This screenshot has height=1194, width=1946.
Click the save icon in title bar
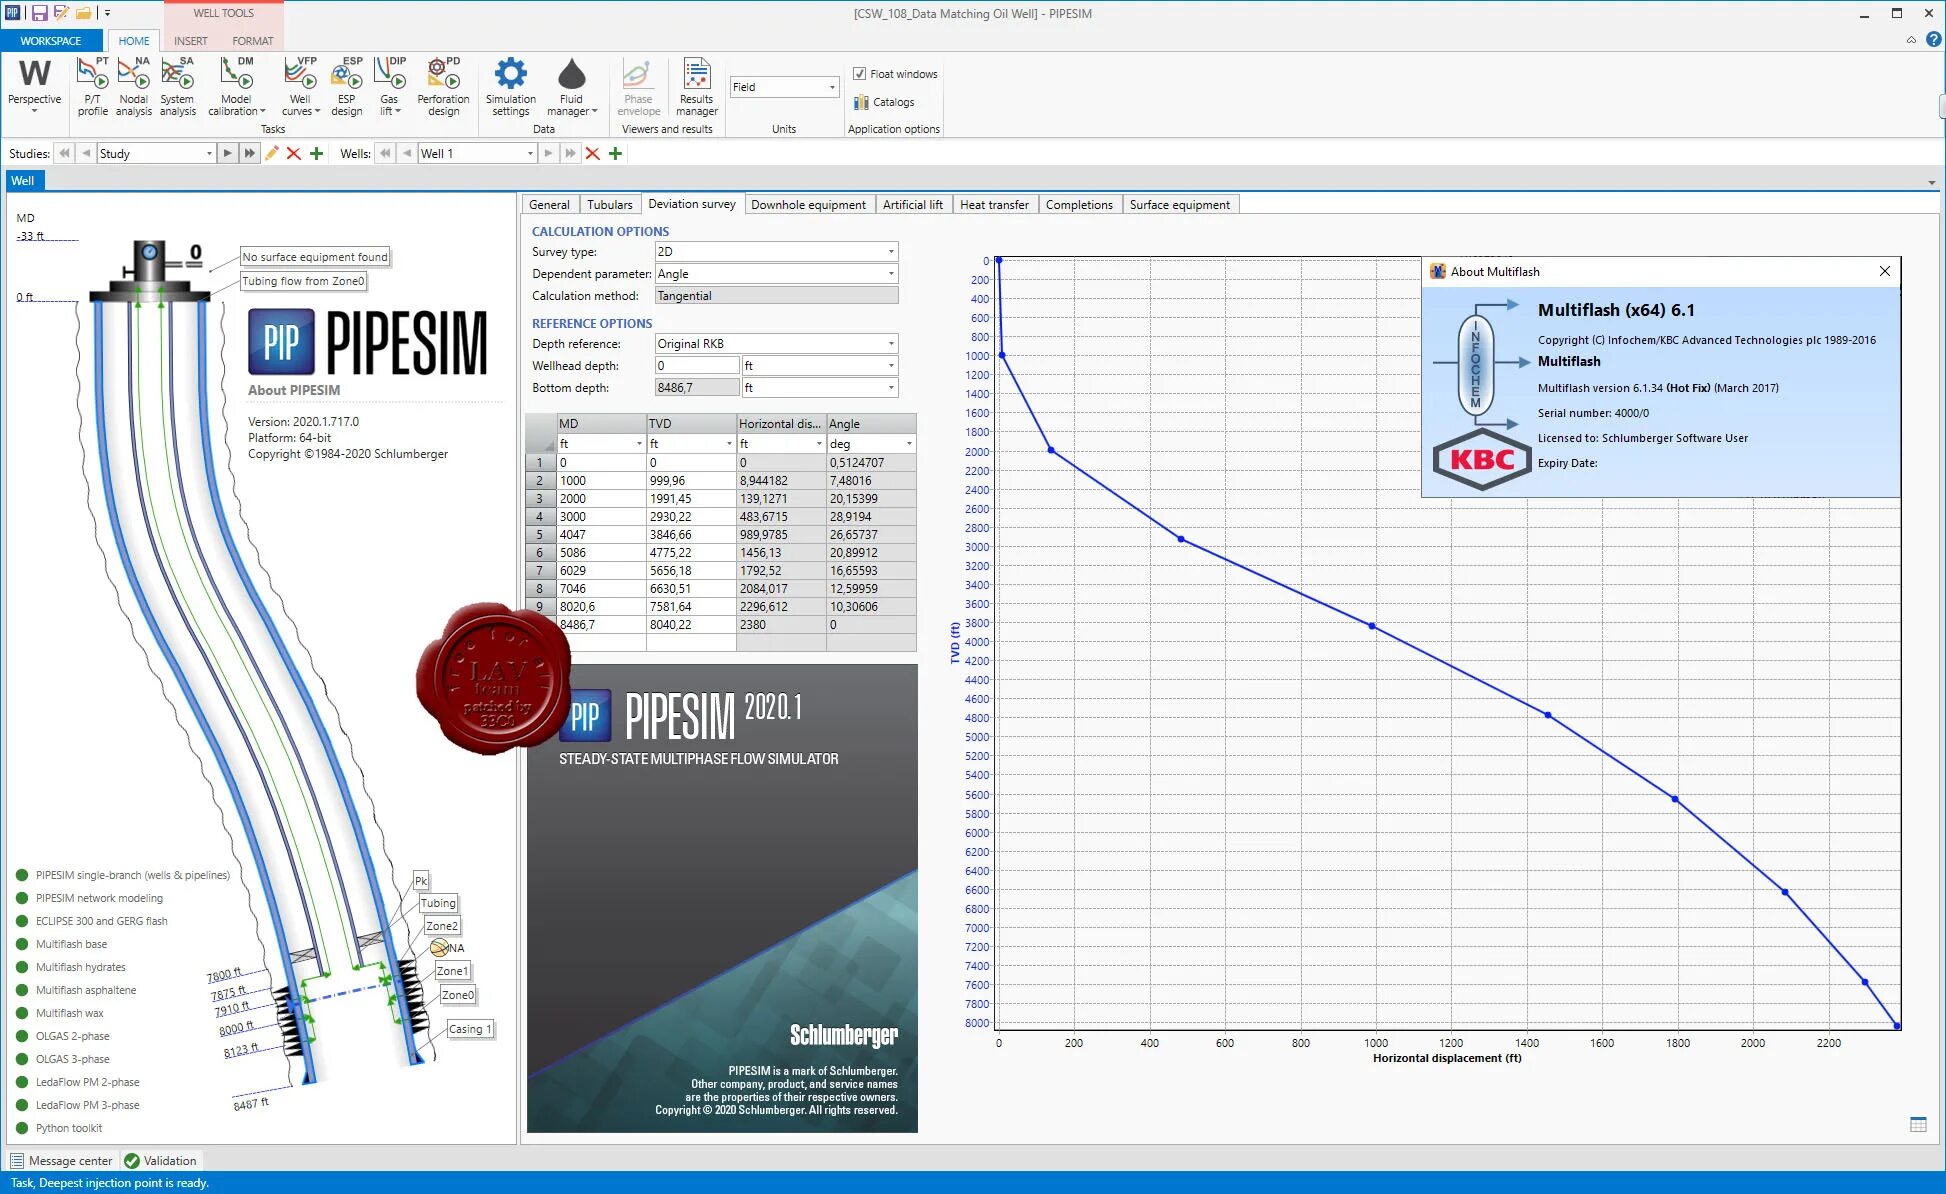(x=39, y=13)
